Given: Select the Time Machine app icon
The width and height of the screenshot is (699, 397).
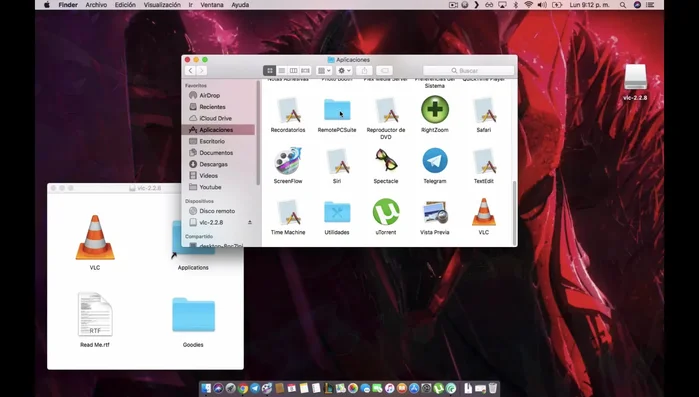Looking at the screenshot, I should click(x=288, y=212).
